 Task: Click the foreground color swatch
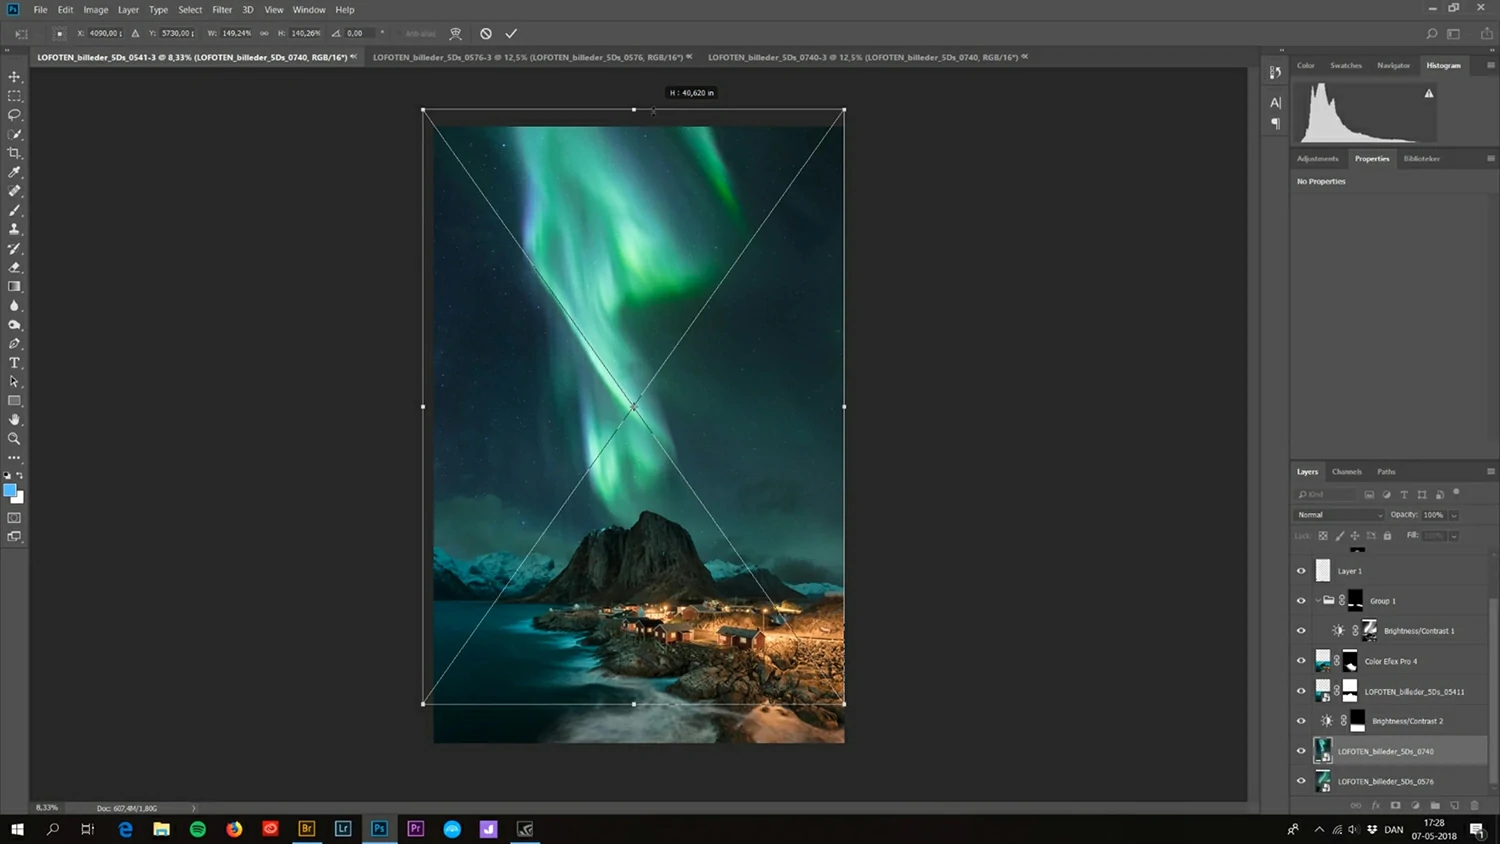pos(10,491)
